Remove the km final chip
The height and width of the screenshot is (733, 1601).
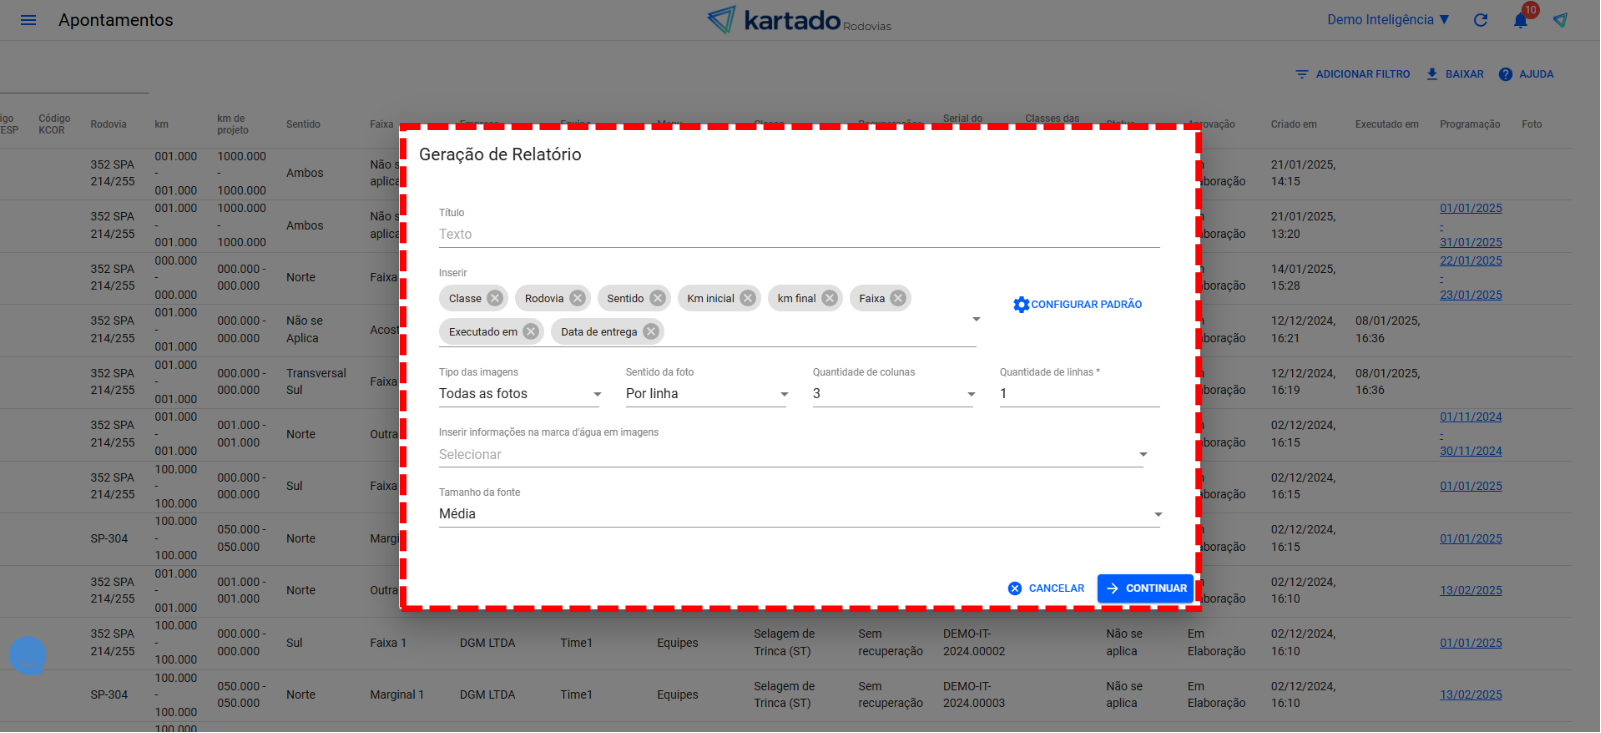click(x=829, y=298)
